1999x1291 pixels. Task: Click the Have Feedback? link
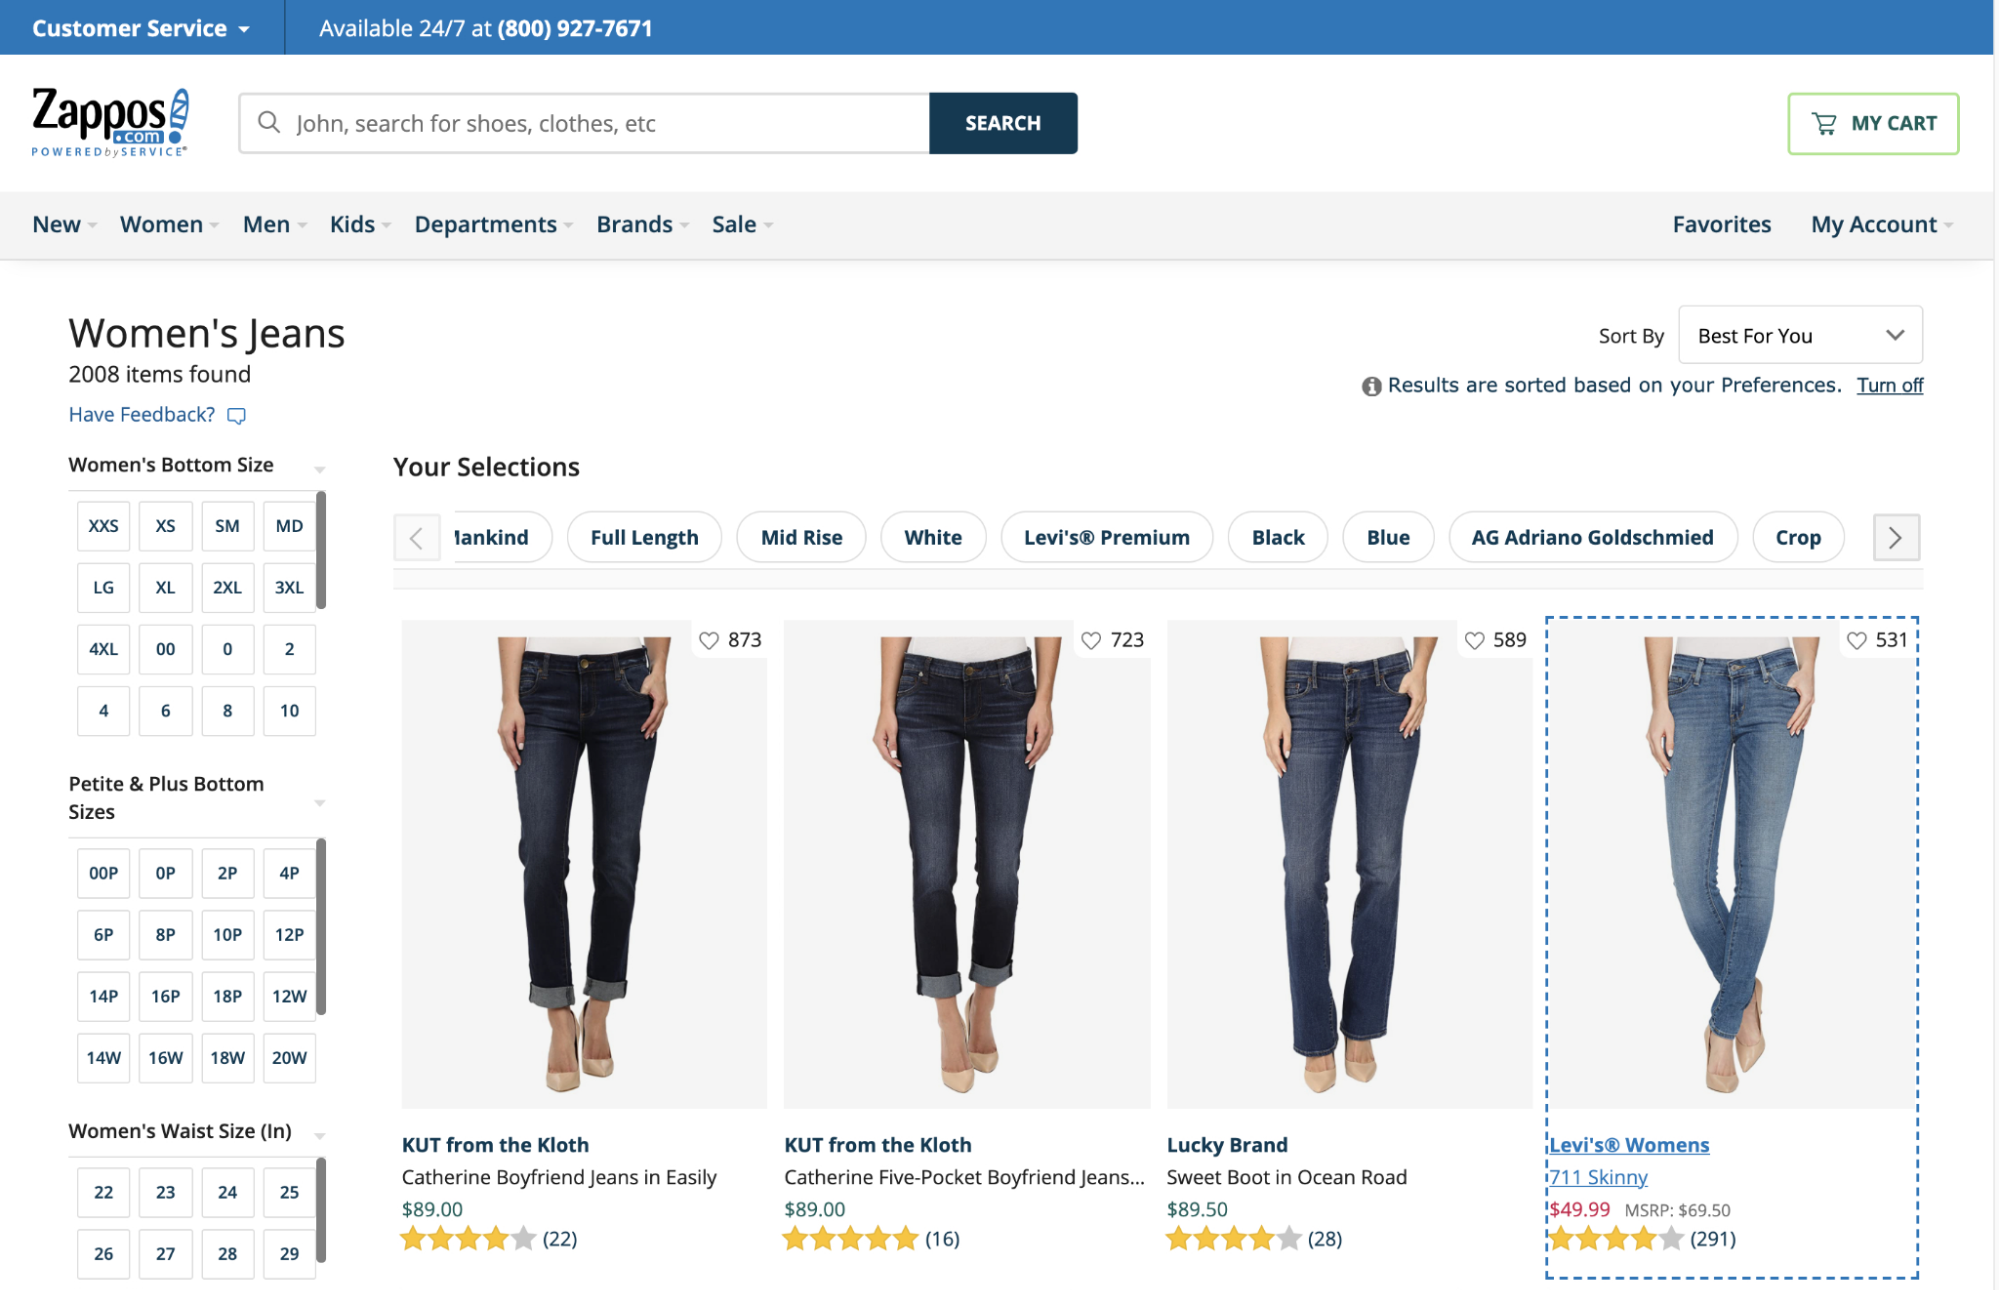click(142, 415)
